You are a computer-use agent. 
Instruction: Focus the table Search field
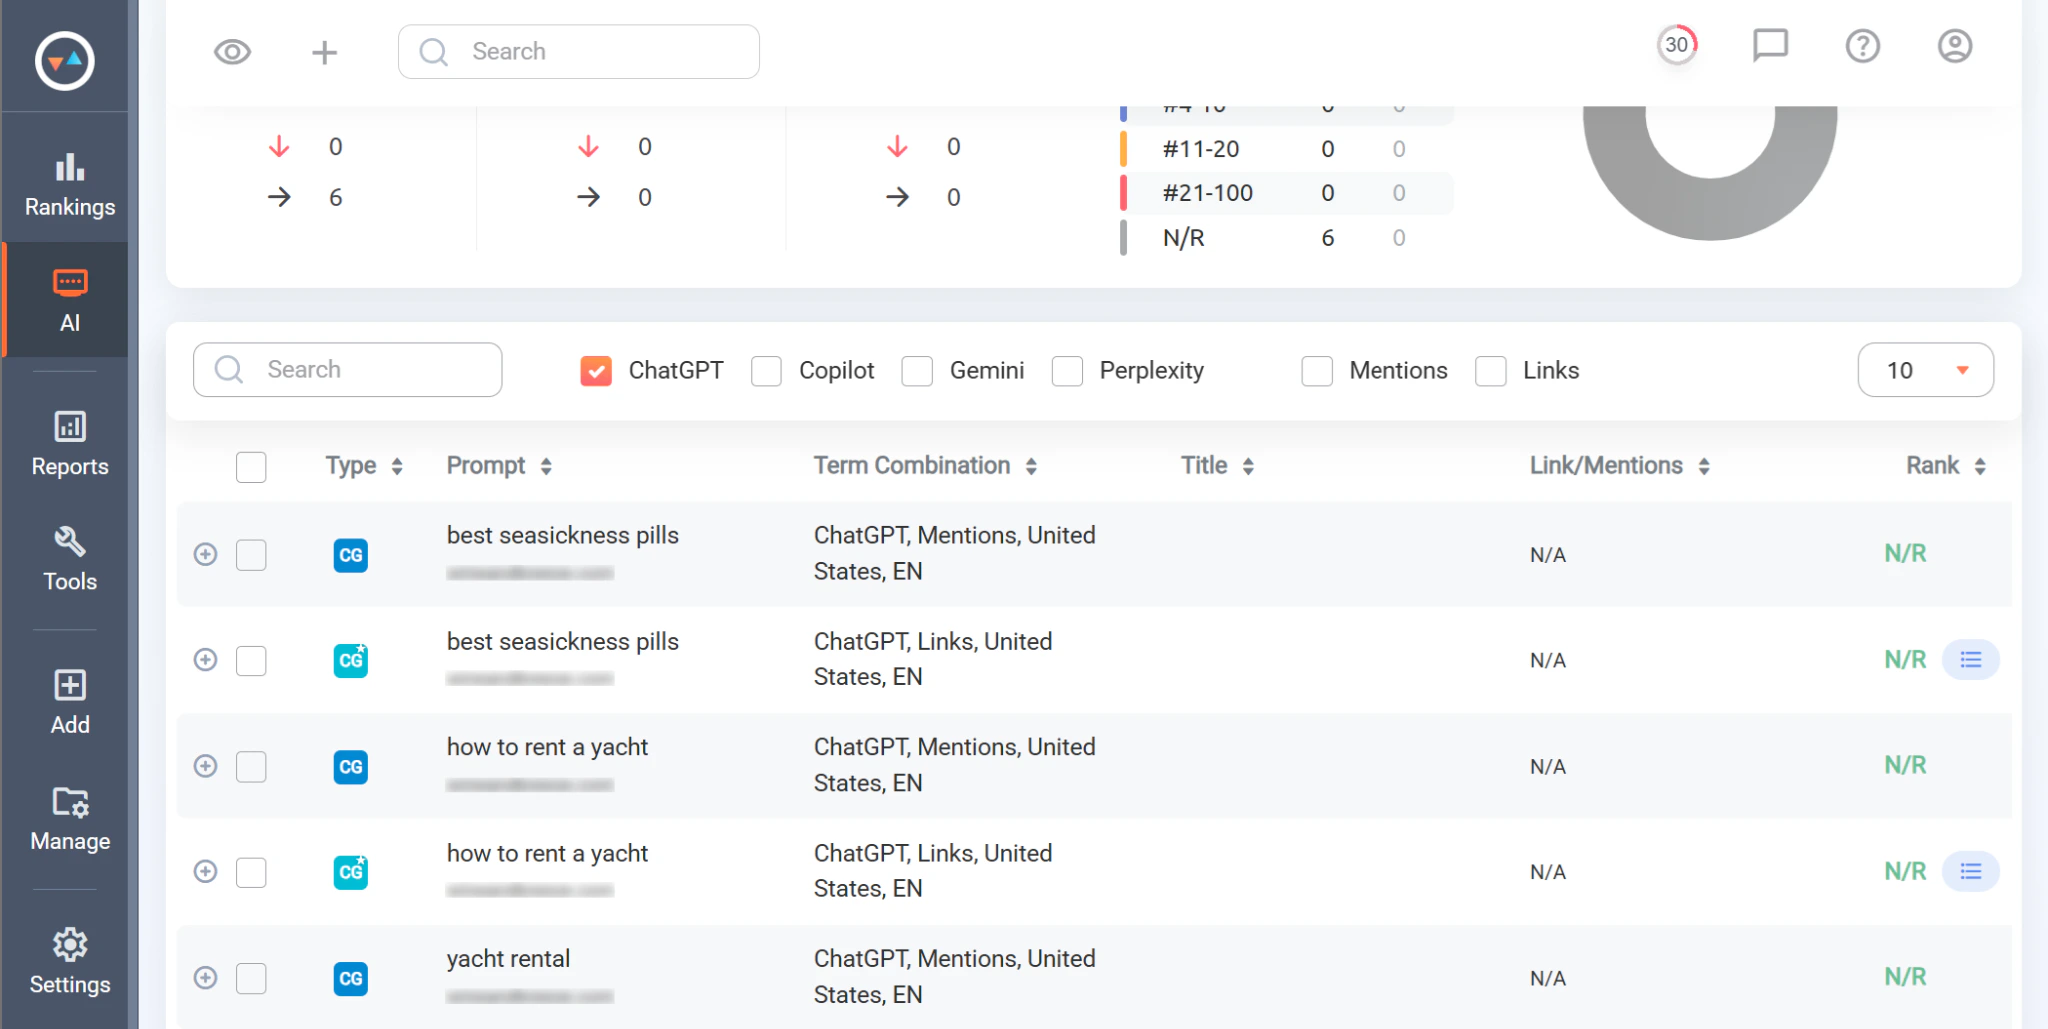point(347,370)
